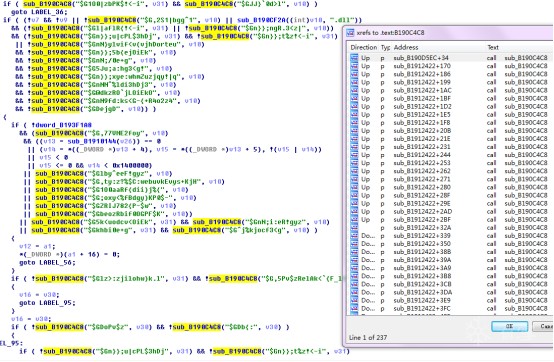
Task: Click the xref icon in row sub_B1912422+1E5
Action: (x=354, y=115)
